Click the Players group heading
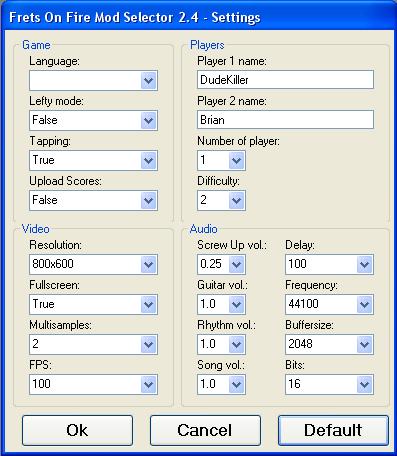This screenshot has width=397, height=456. click(207, 45)
